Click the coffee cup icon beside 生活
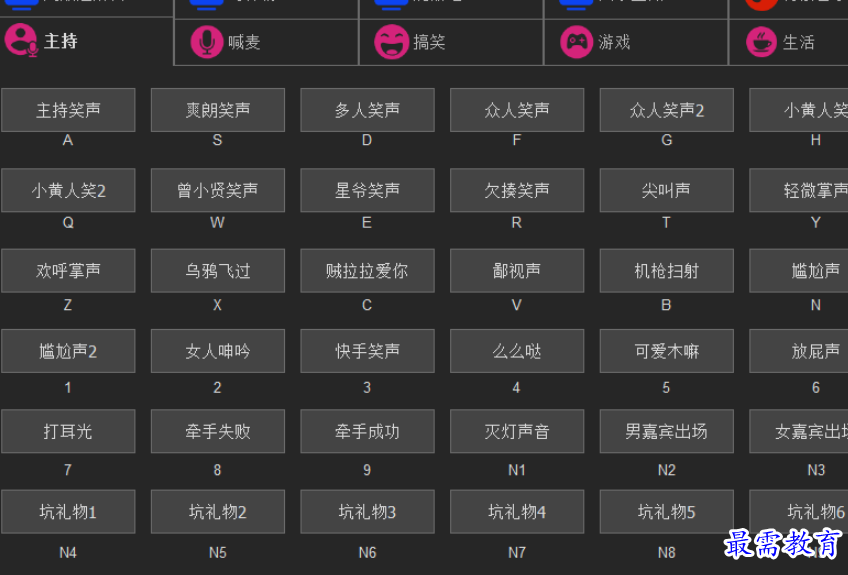Image resolution: width=848 pixels, height=575 pixels. point(761,42)
